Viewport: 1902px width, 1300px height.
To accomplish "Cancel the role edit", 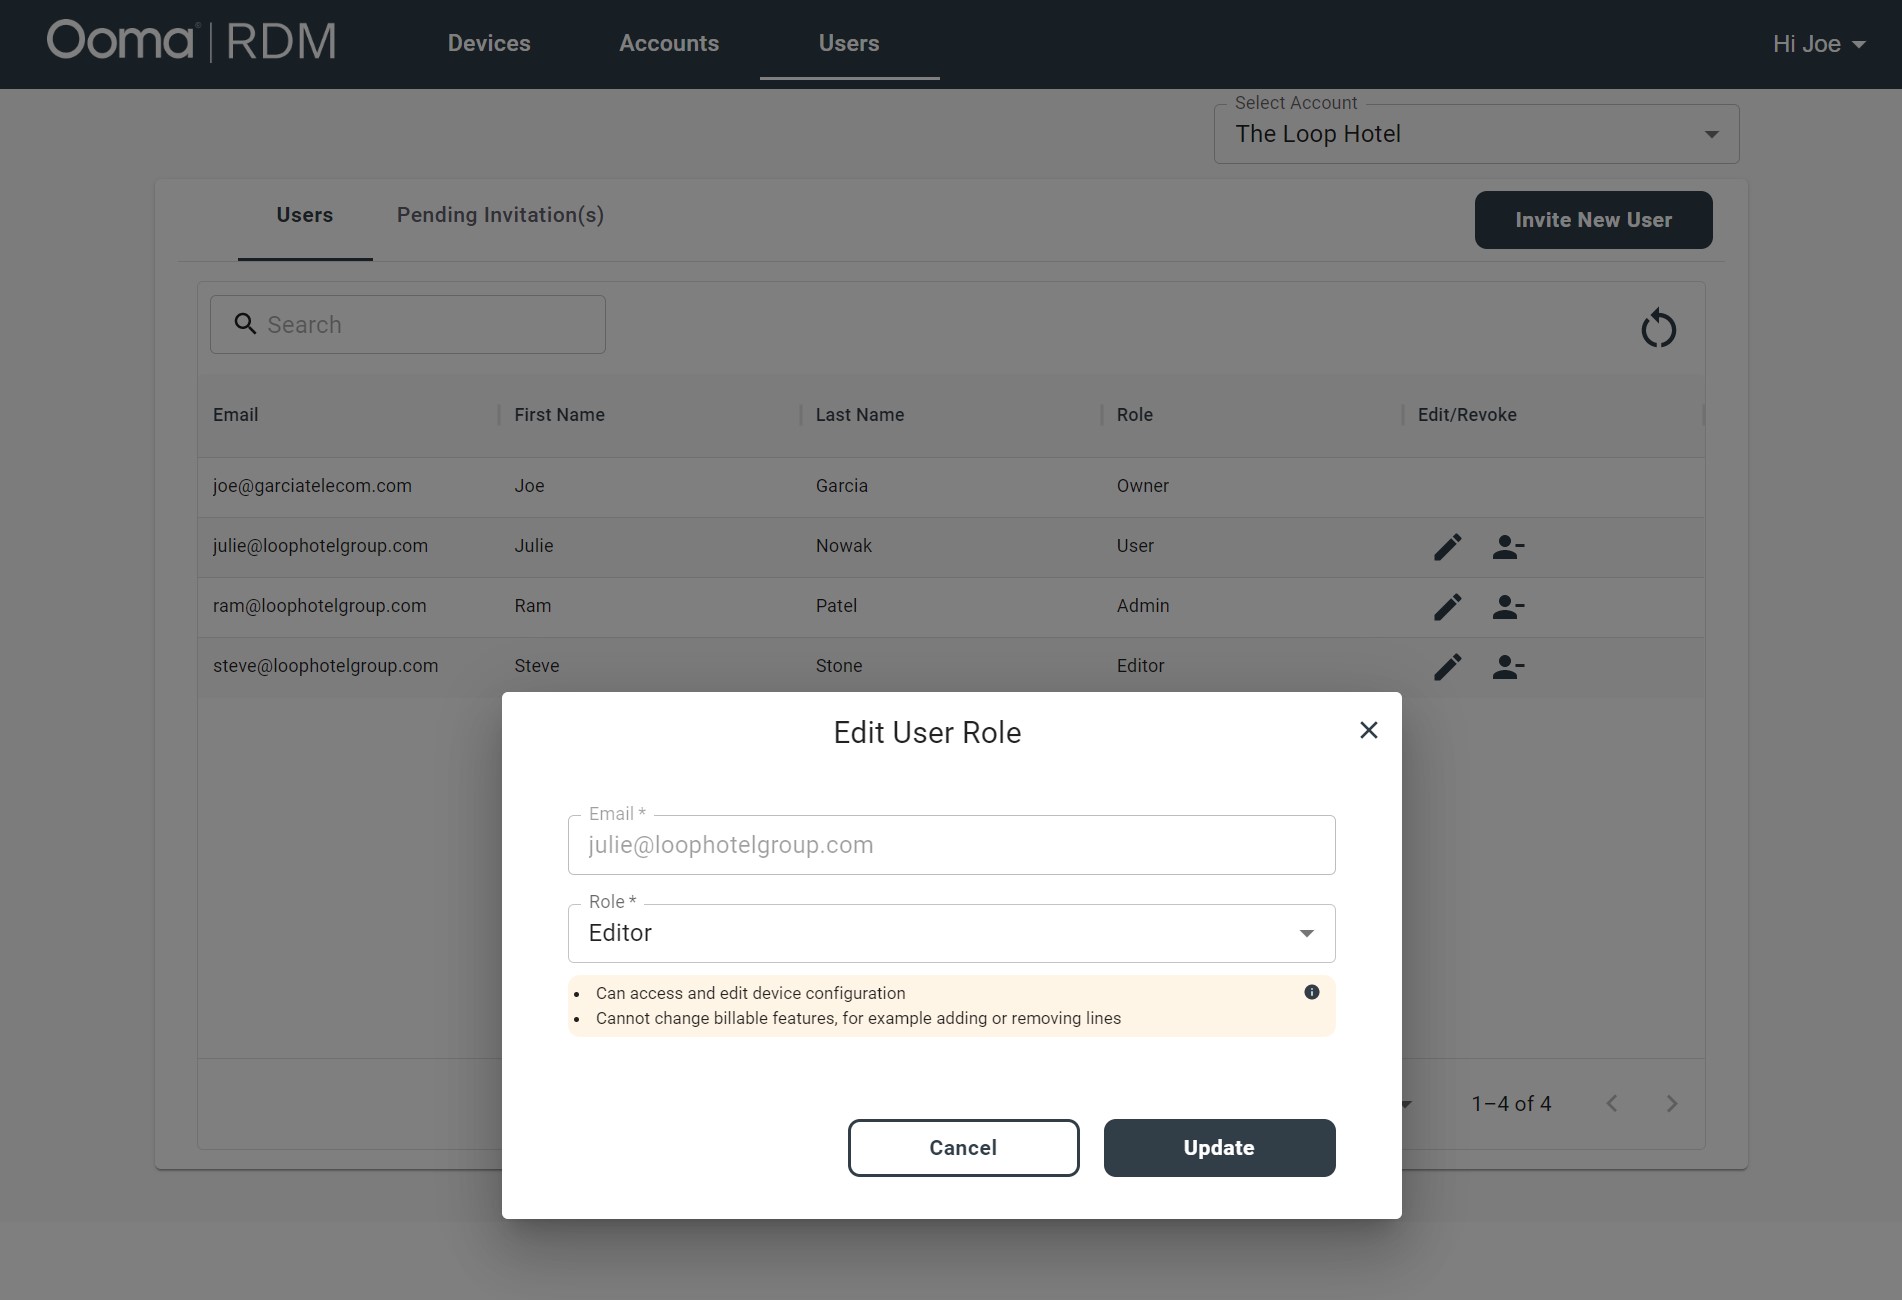I will 963,1148.
